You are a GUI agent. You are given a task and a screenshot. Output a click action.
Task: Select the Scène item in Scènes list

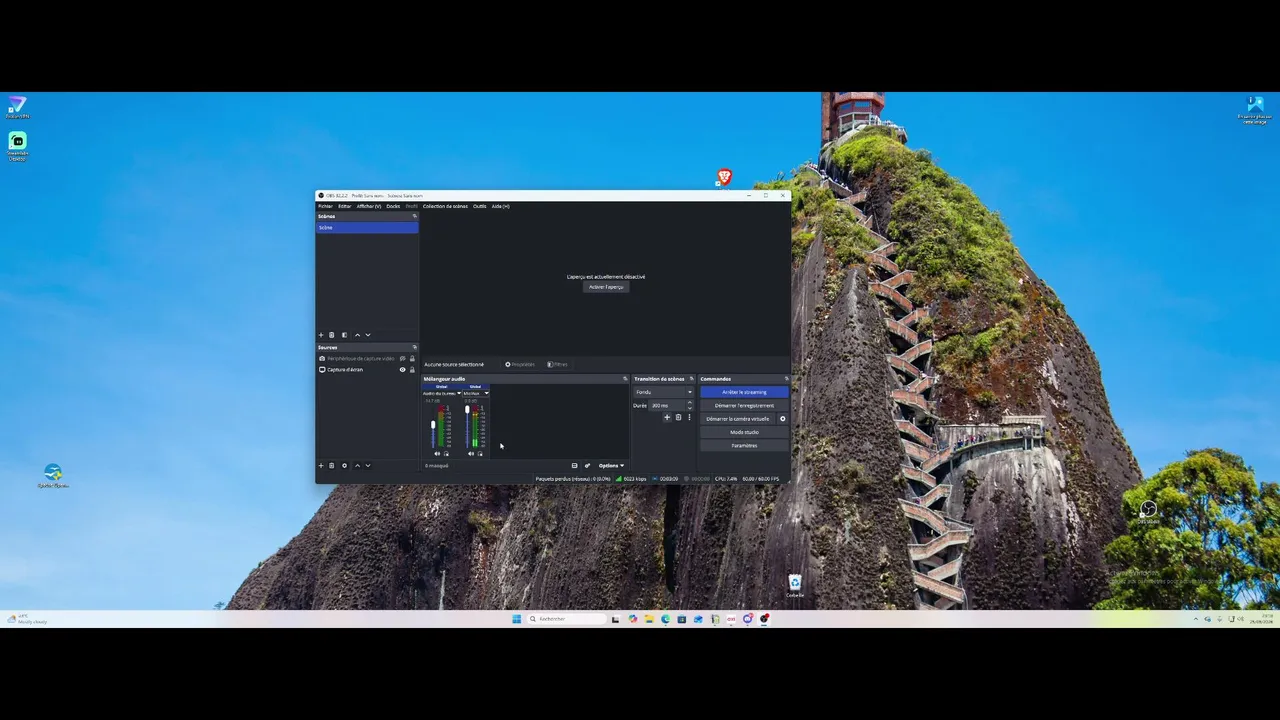367,227
